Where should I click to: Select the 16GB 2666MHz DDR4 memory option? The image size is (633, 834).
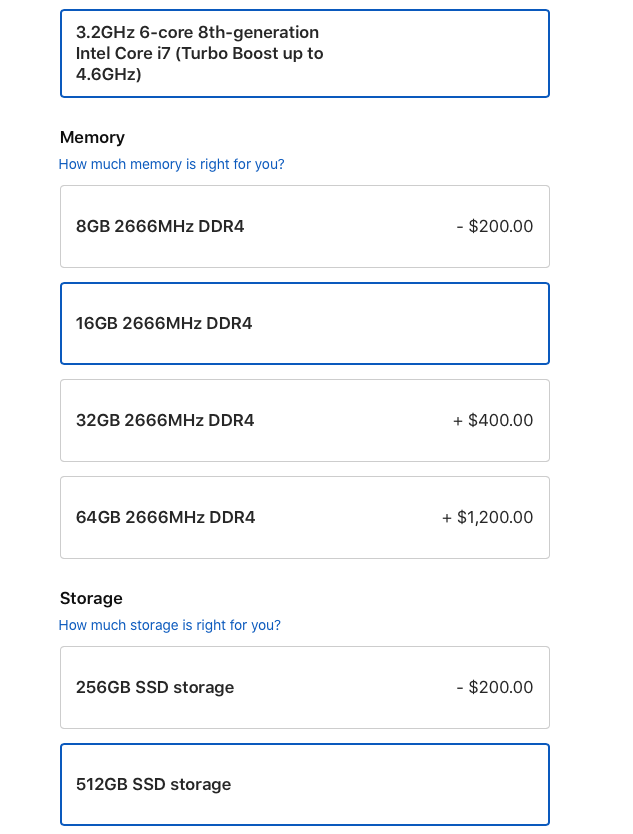[x=305, y=323]
